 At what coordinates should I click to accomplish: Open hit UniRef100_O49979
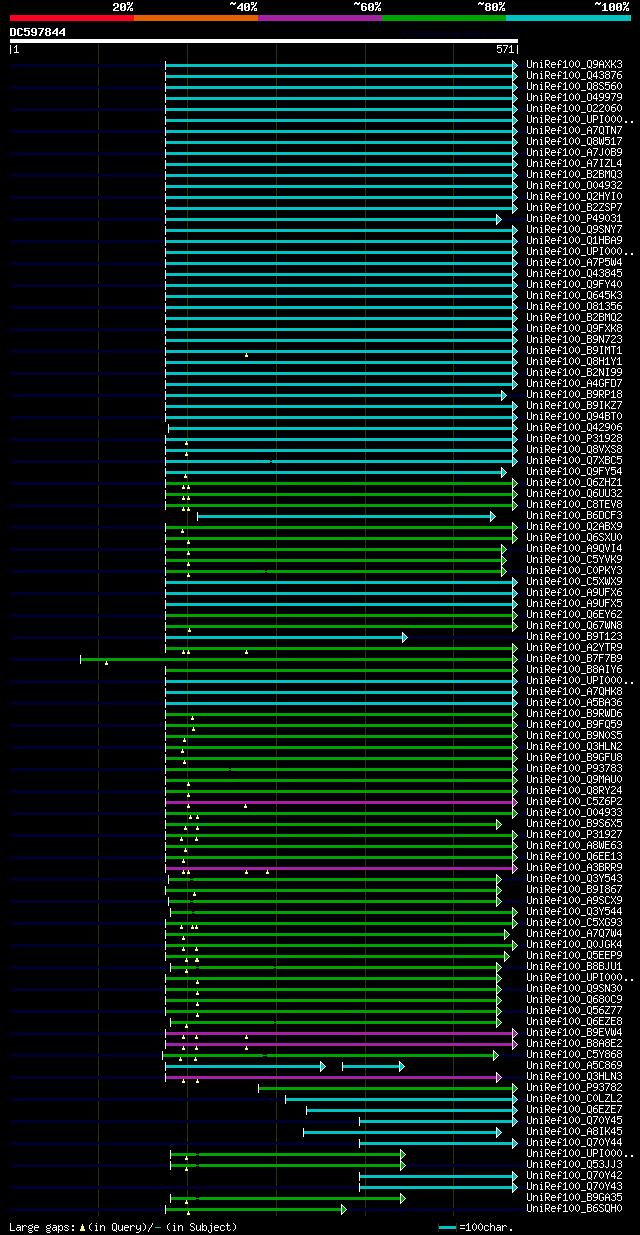click(x=574, y=97)
